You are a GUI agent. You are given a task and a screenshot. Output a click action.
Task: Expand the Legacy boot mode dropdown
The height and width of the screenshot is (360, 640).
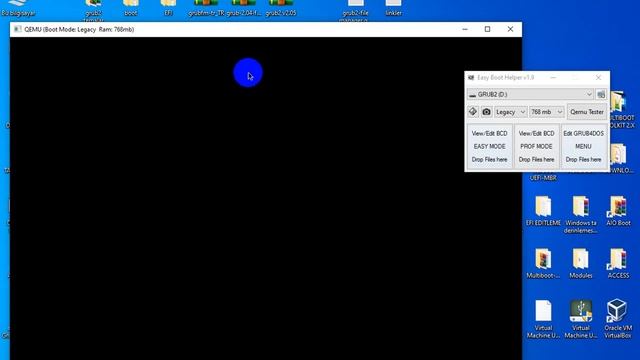(510, 112)
